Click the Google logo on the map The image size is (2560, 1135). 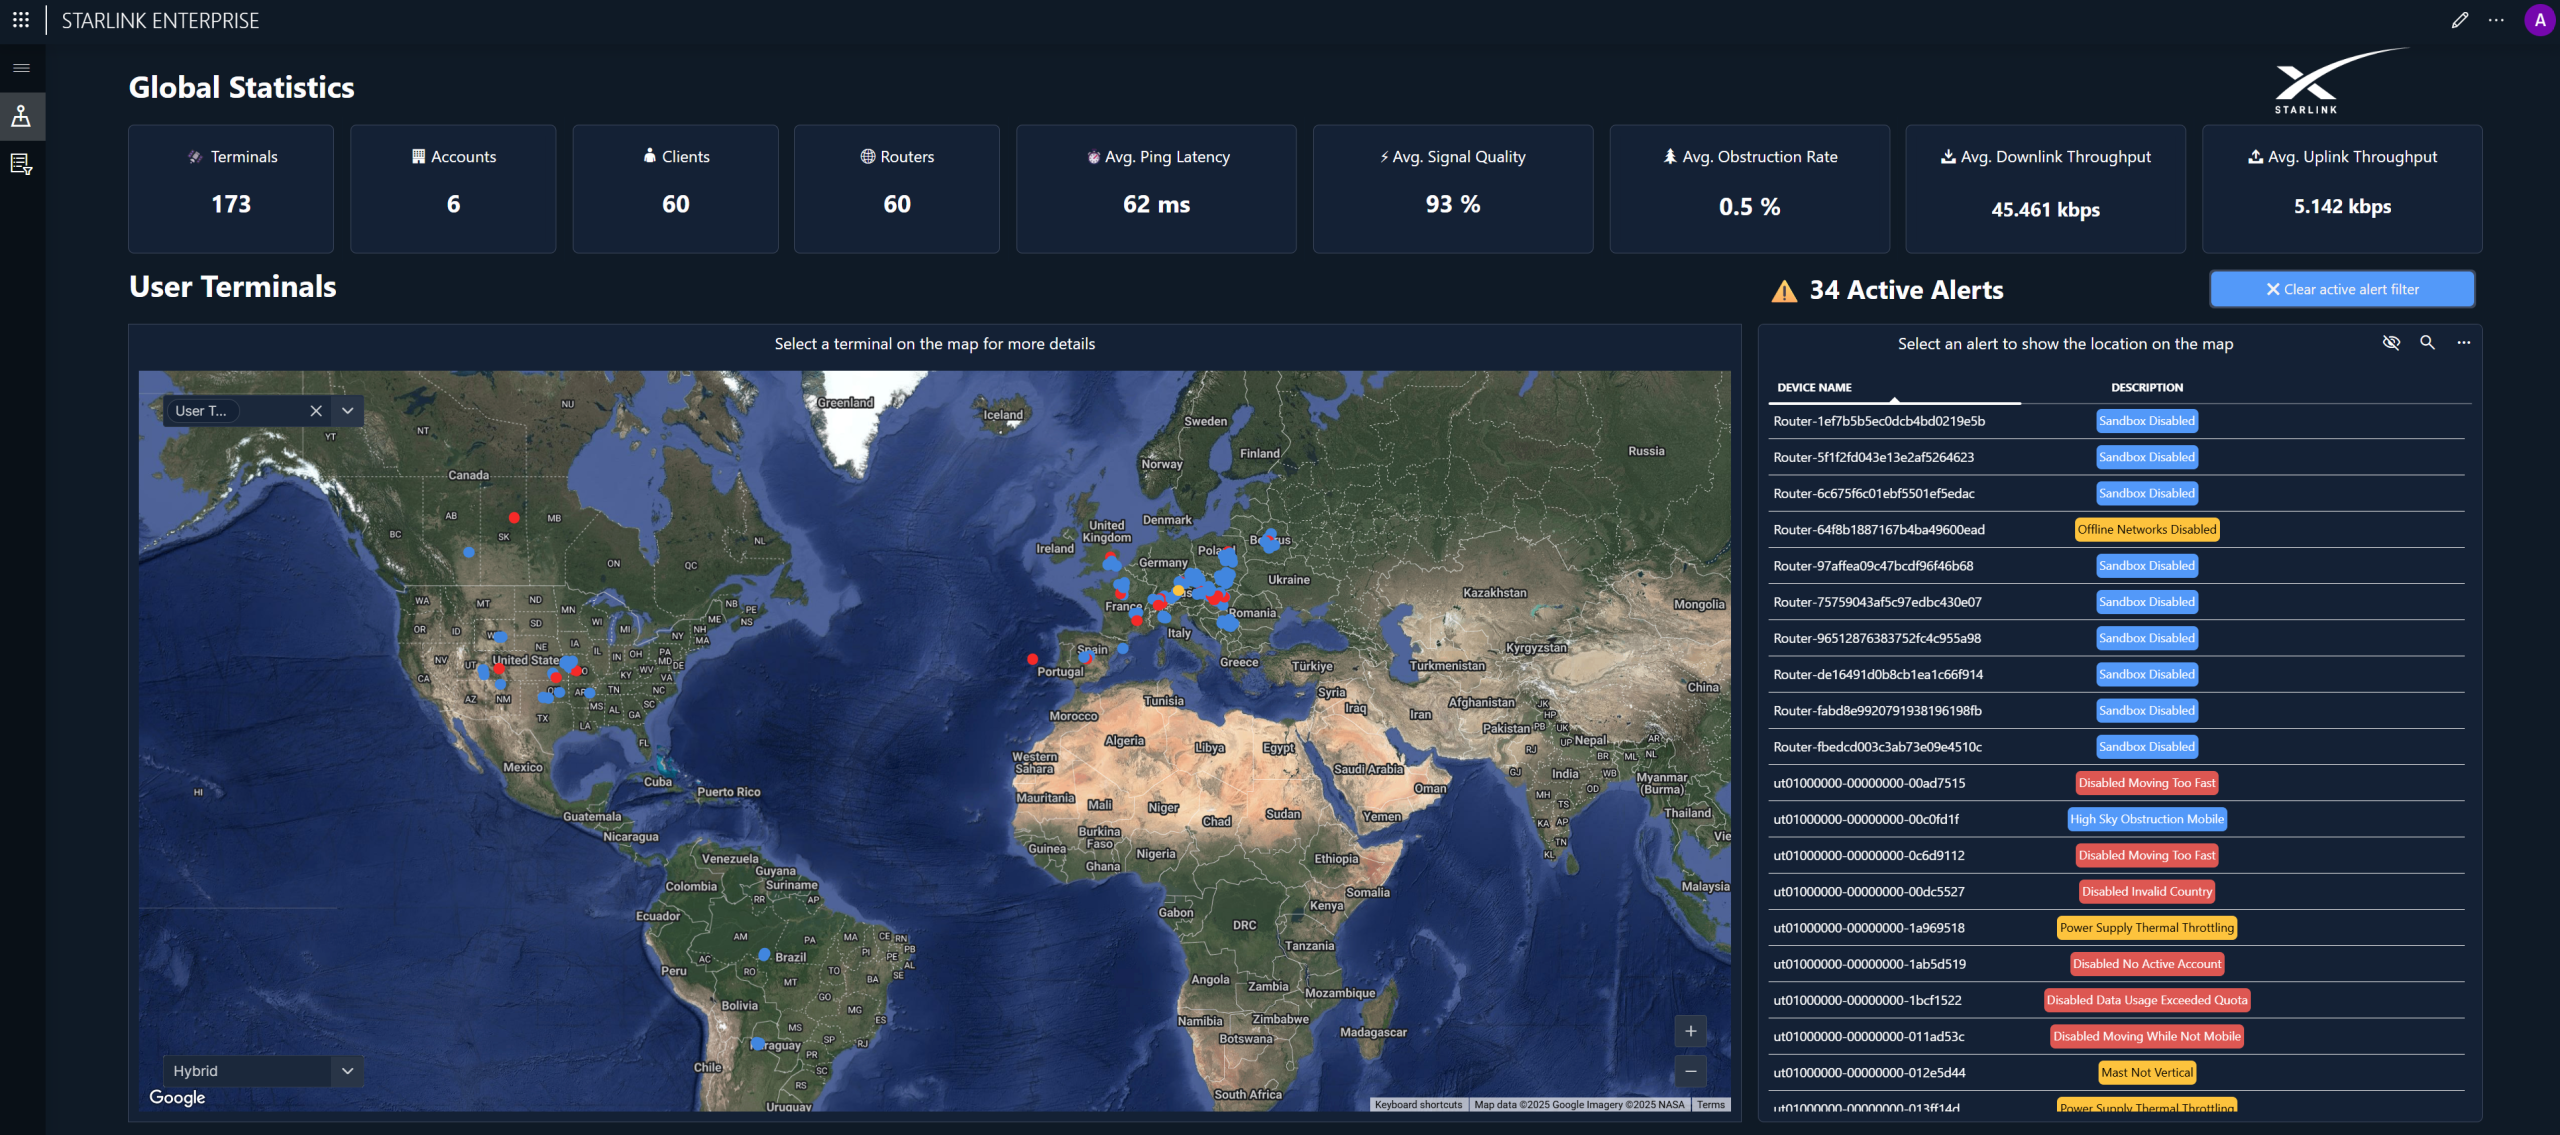pos(177,1097)
